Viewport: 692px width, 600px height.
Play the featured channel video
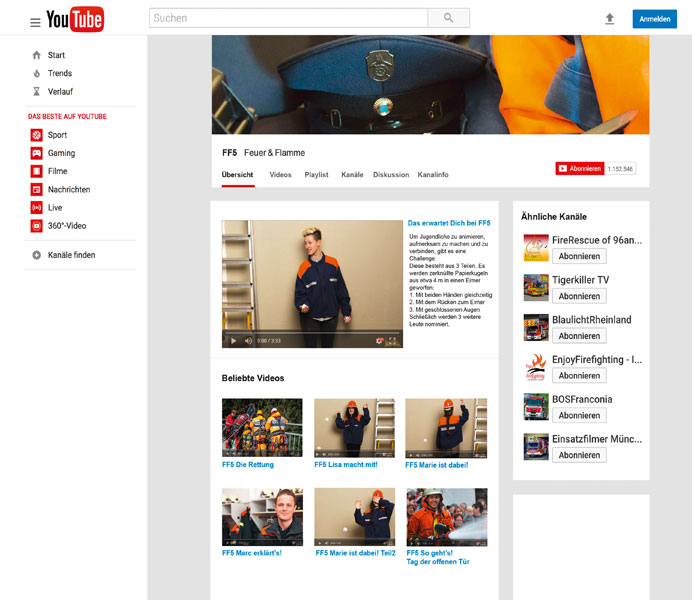[234, 341]
